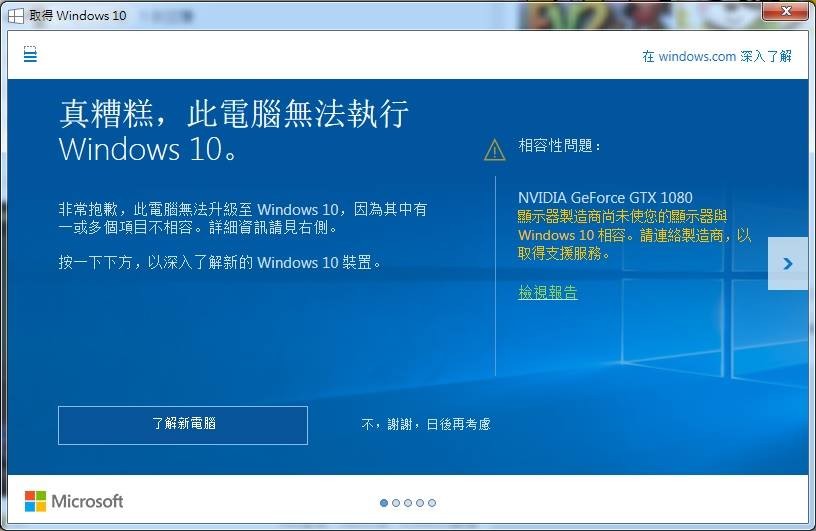Image resolution: width=816 pixels, height=531 pixels.
Task: Click the 了解新電腦 button
Action: pyautogui.click(x=183, y=425)
